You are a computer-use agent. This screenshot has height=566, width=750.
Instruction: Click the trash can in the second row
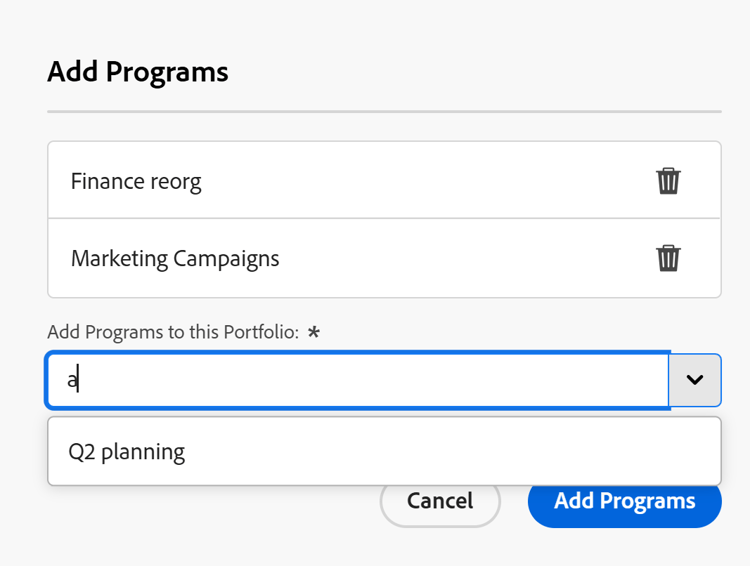(x=668, y=258)
